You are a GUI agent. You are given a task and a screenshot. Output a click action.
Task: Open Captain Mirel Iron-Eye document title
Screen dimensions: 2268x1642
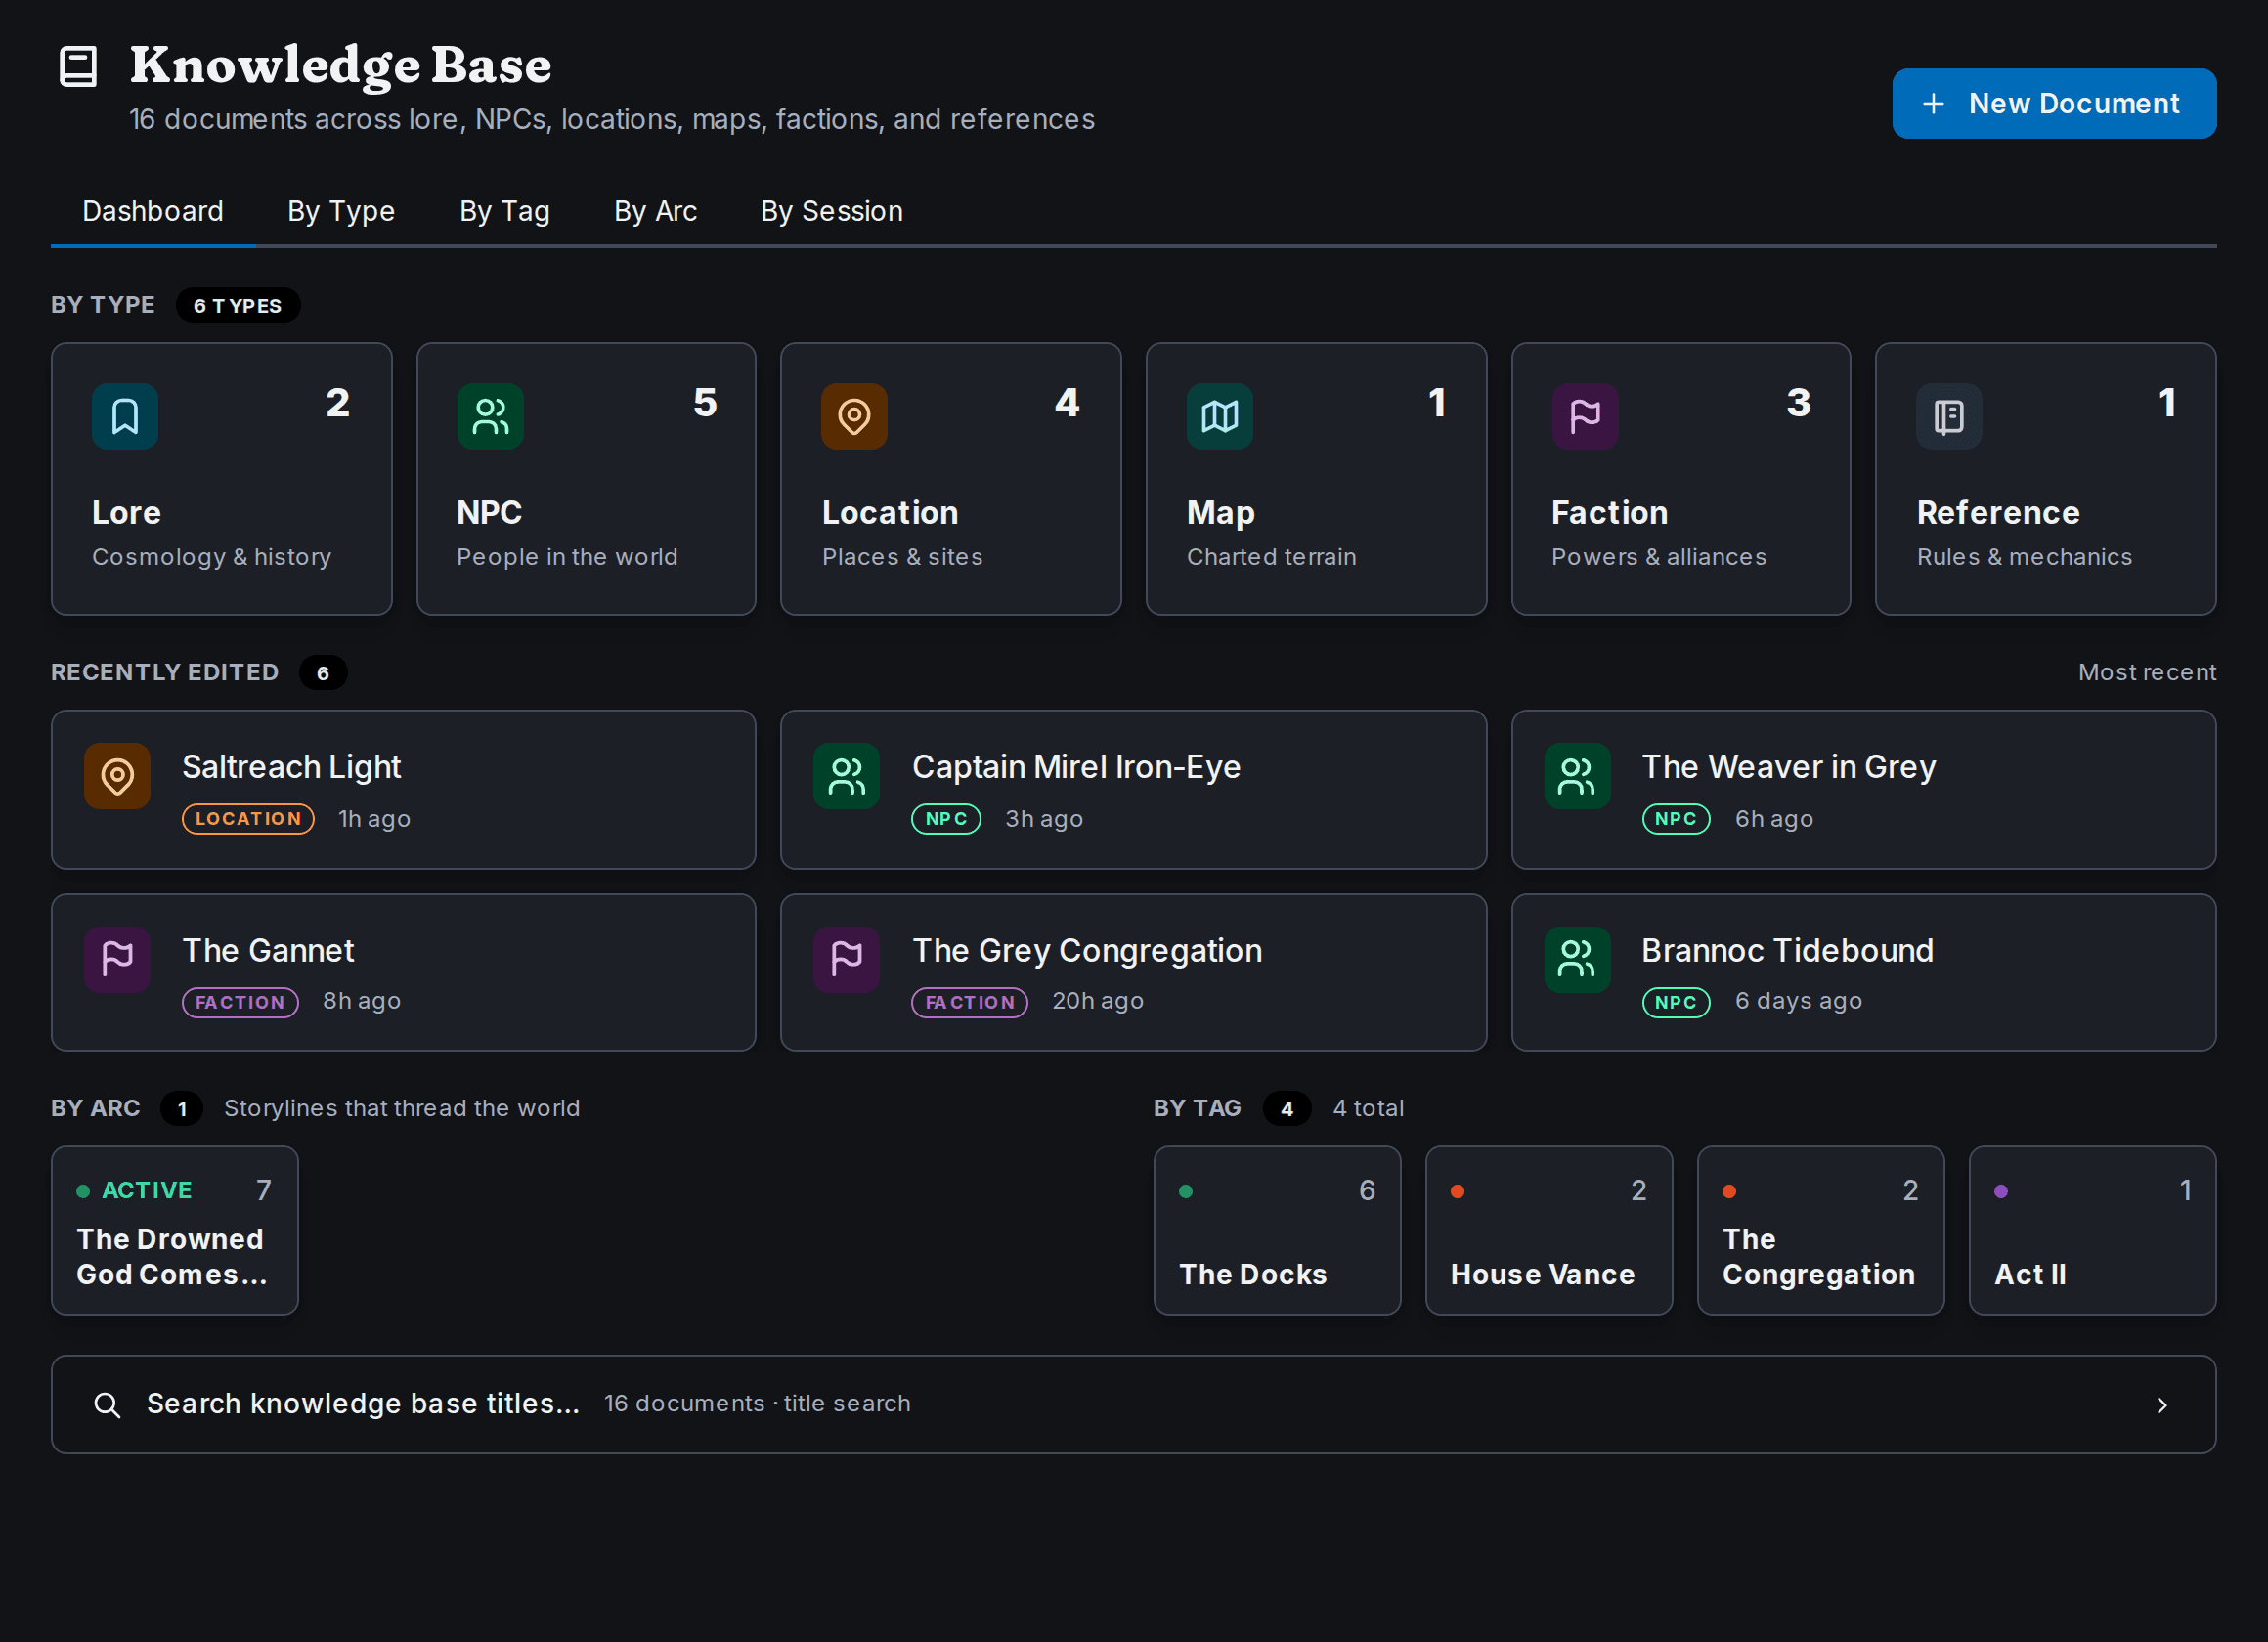point(1075,767)
